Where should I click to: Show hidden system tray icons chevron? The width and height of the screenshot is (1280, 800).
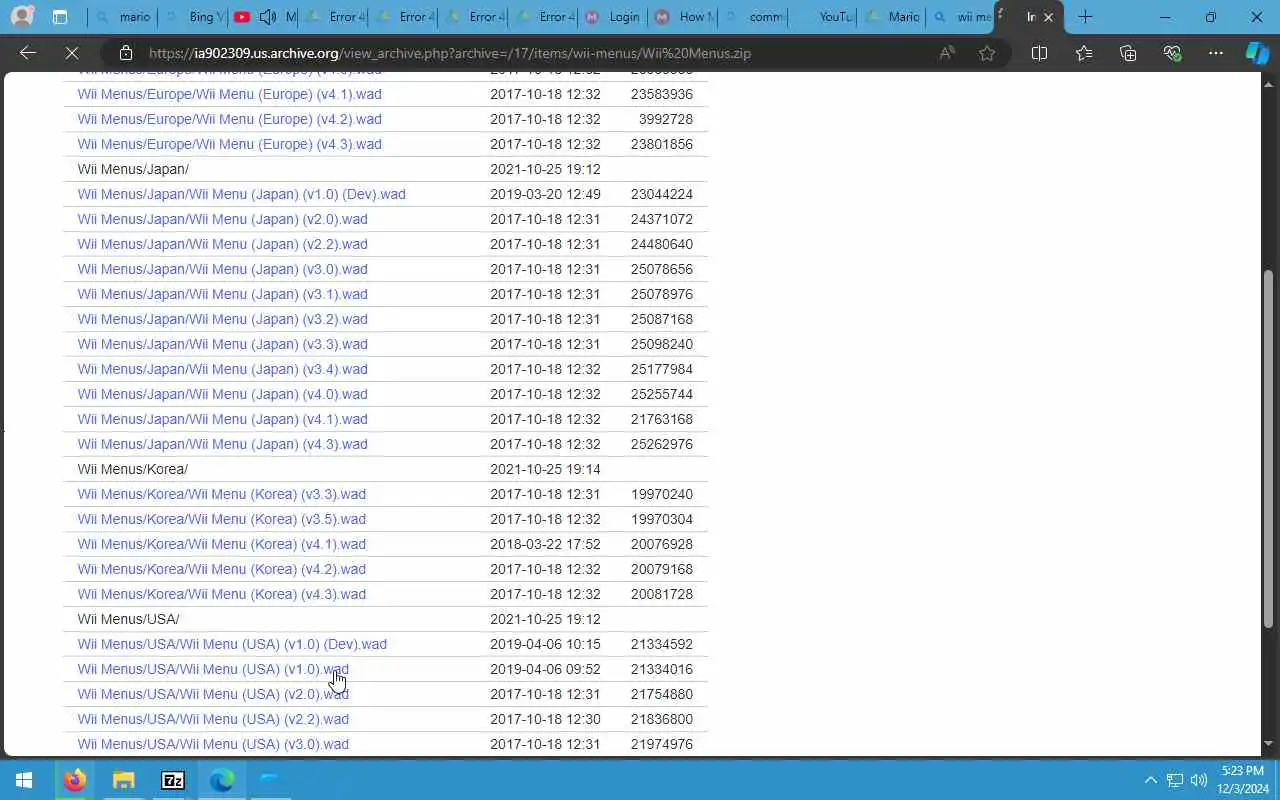[x=1150, y=780]
